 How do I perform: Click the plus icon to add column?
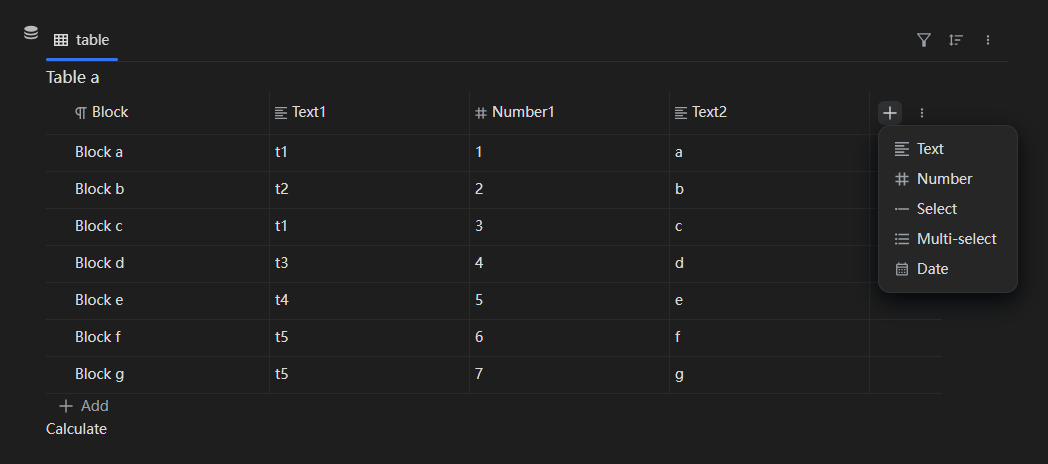[x=890, y=113]
